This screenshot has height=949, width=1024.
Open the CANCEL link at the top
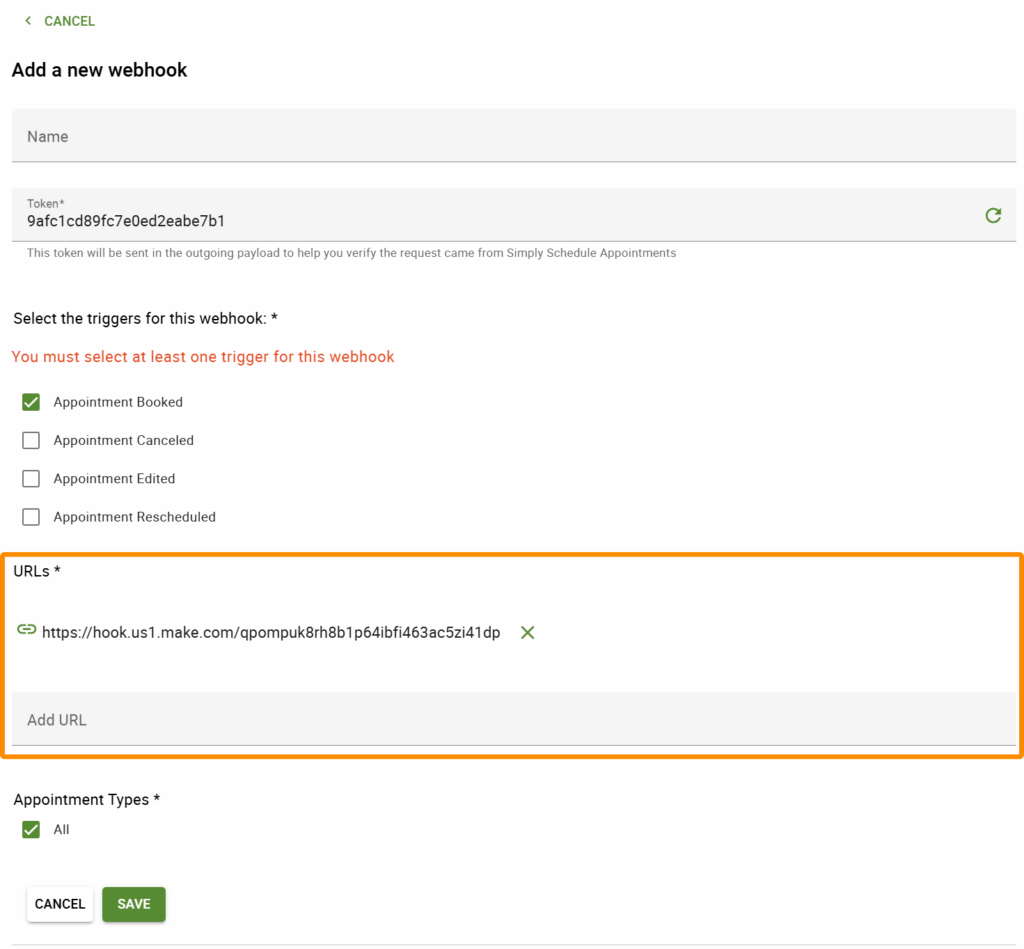69,20
